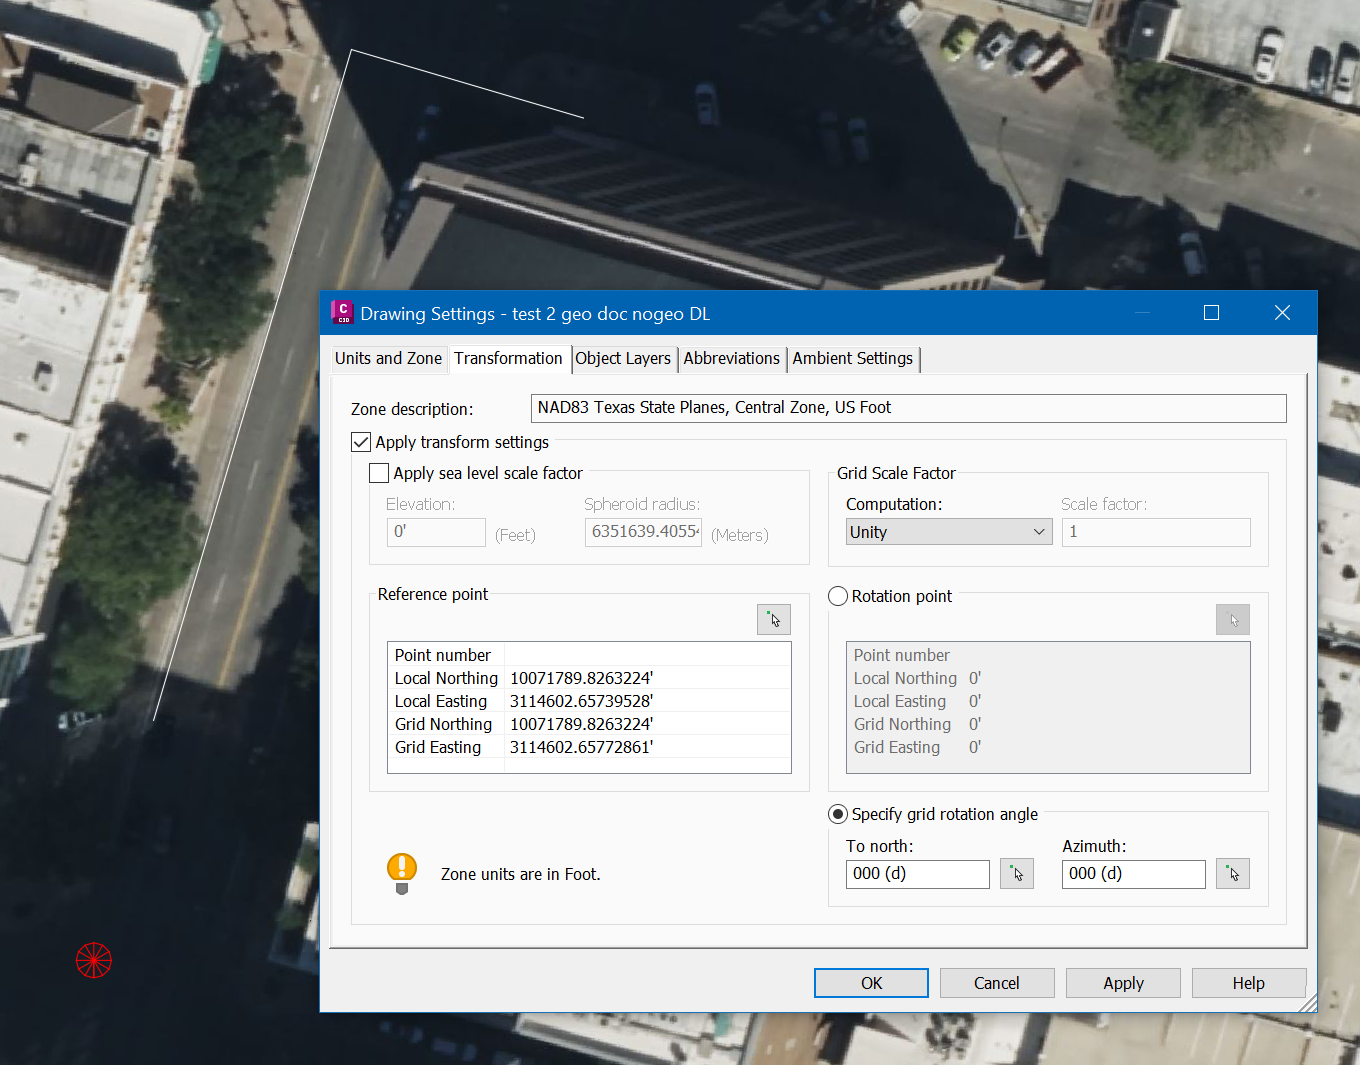Click the Rotation point pick-in-drawing icon
Image resolution: width=1360 pixels, height=1065 pixels.
pos(1232,619)
